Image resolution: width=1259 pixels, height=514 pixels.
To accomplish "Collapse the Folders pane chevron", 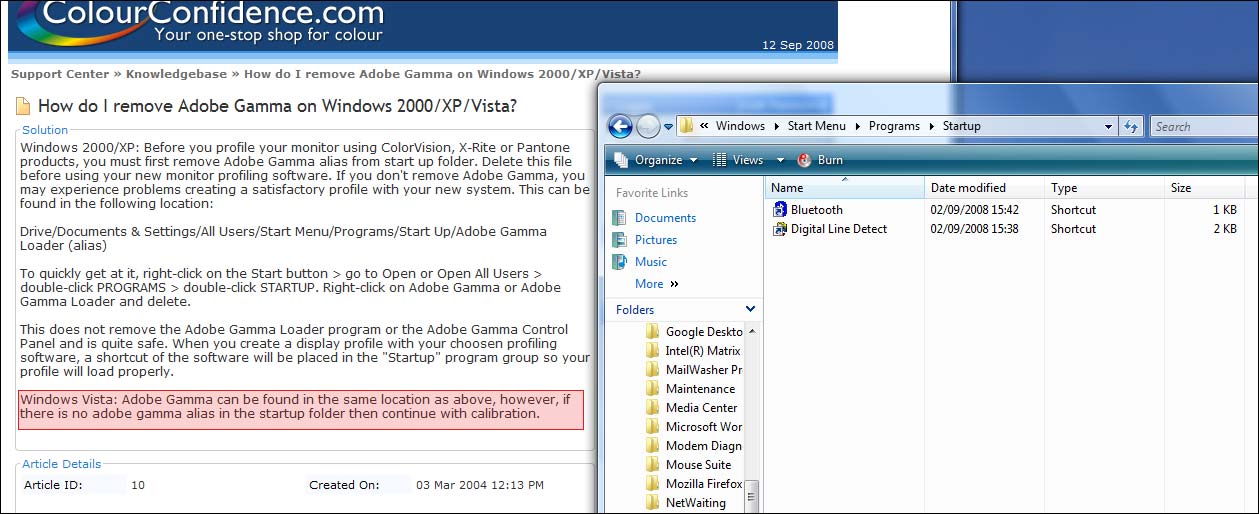I will (750, 309).
